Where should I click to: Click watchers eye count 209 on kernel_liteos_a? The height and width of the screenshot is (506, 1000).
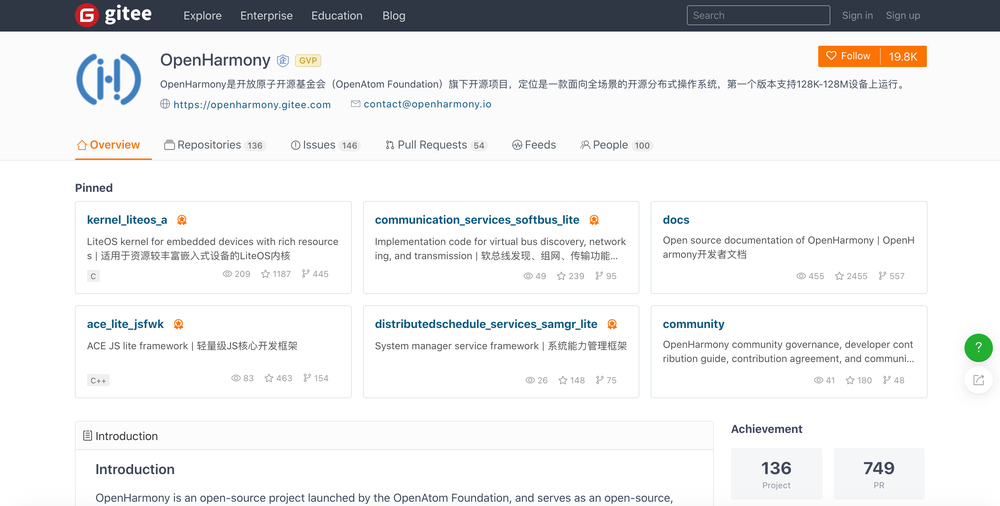point(236,274)
